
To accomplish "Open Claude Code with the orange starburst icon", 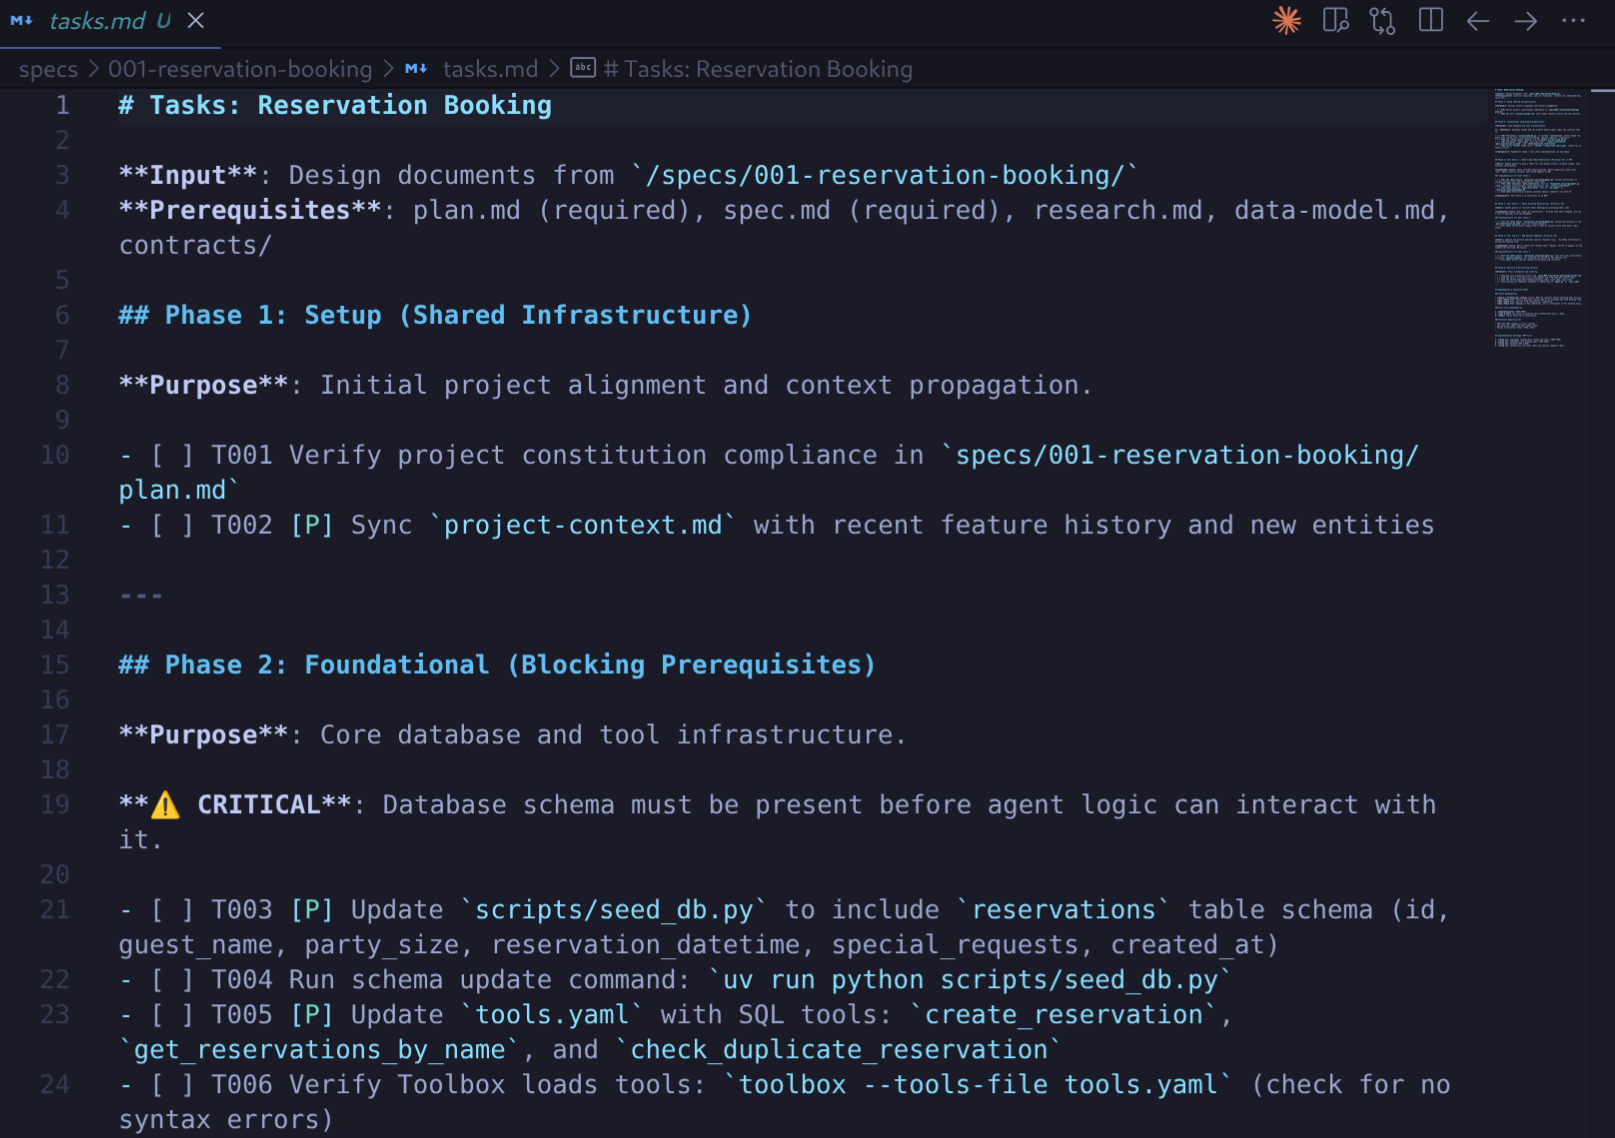I will pos(1286,21).
